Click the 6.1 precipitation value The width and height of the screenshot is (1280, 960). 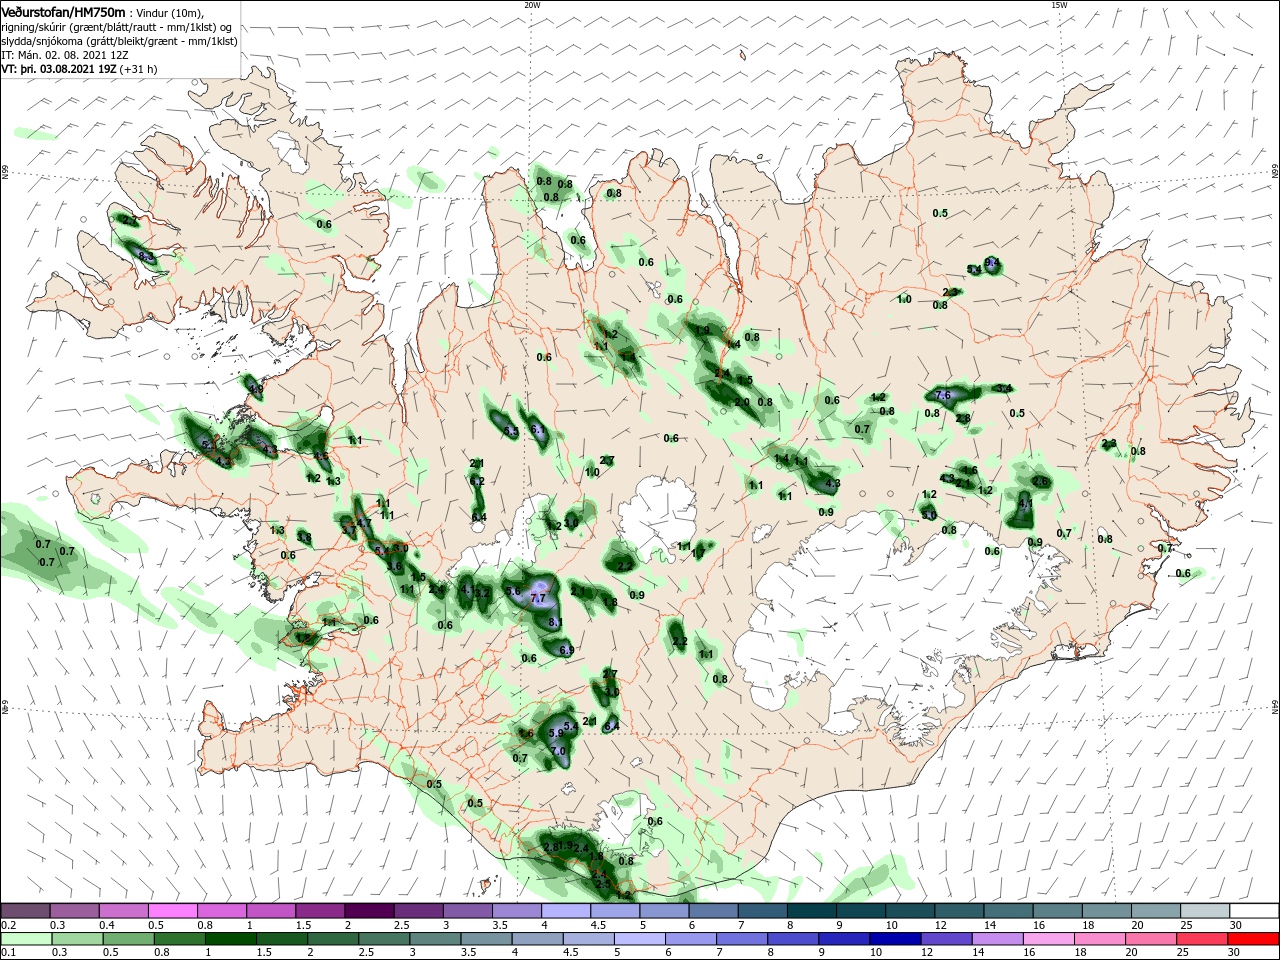(x=537, y=430)
